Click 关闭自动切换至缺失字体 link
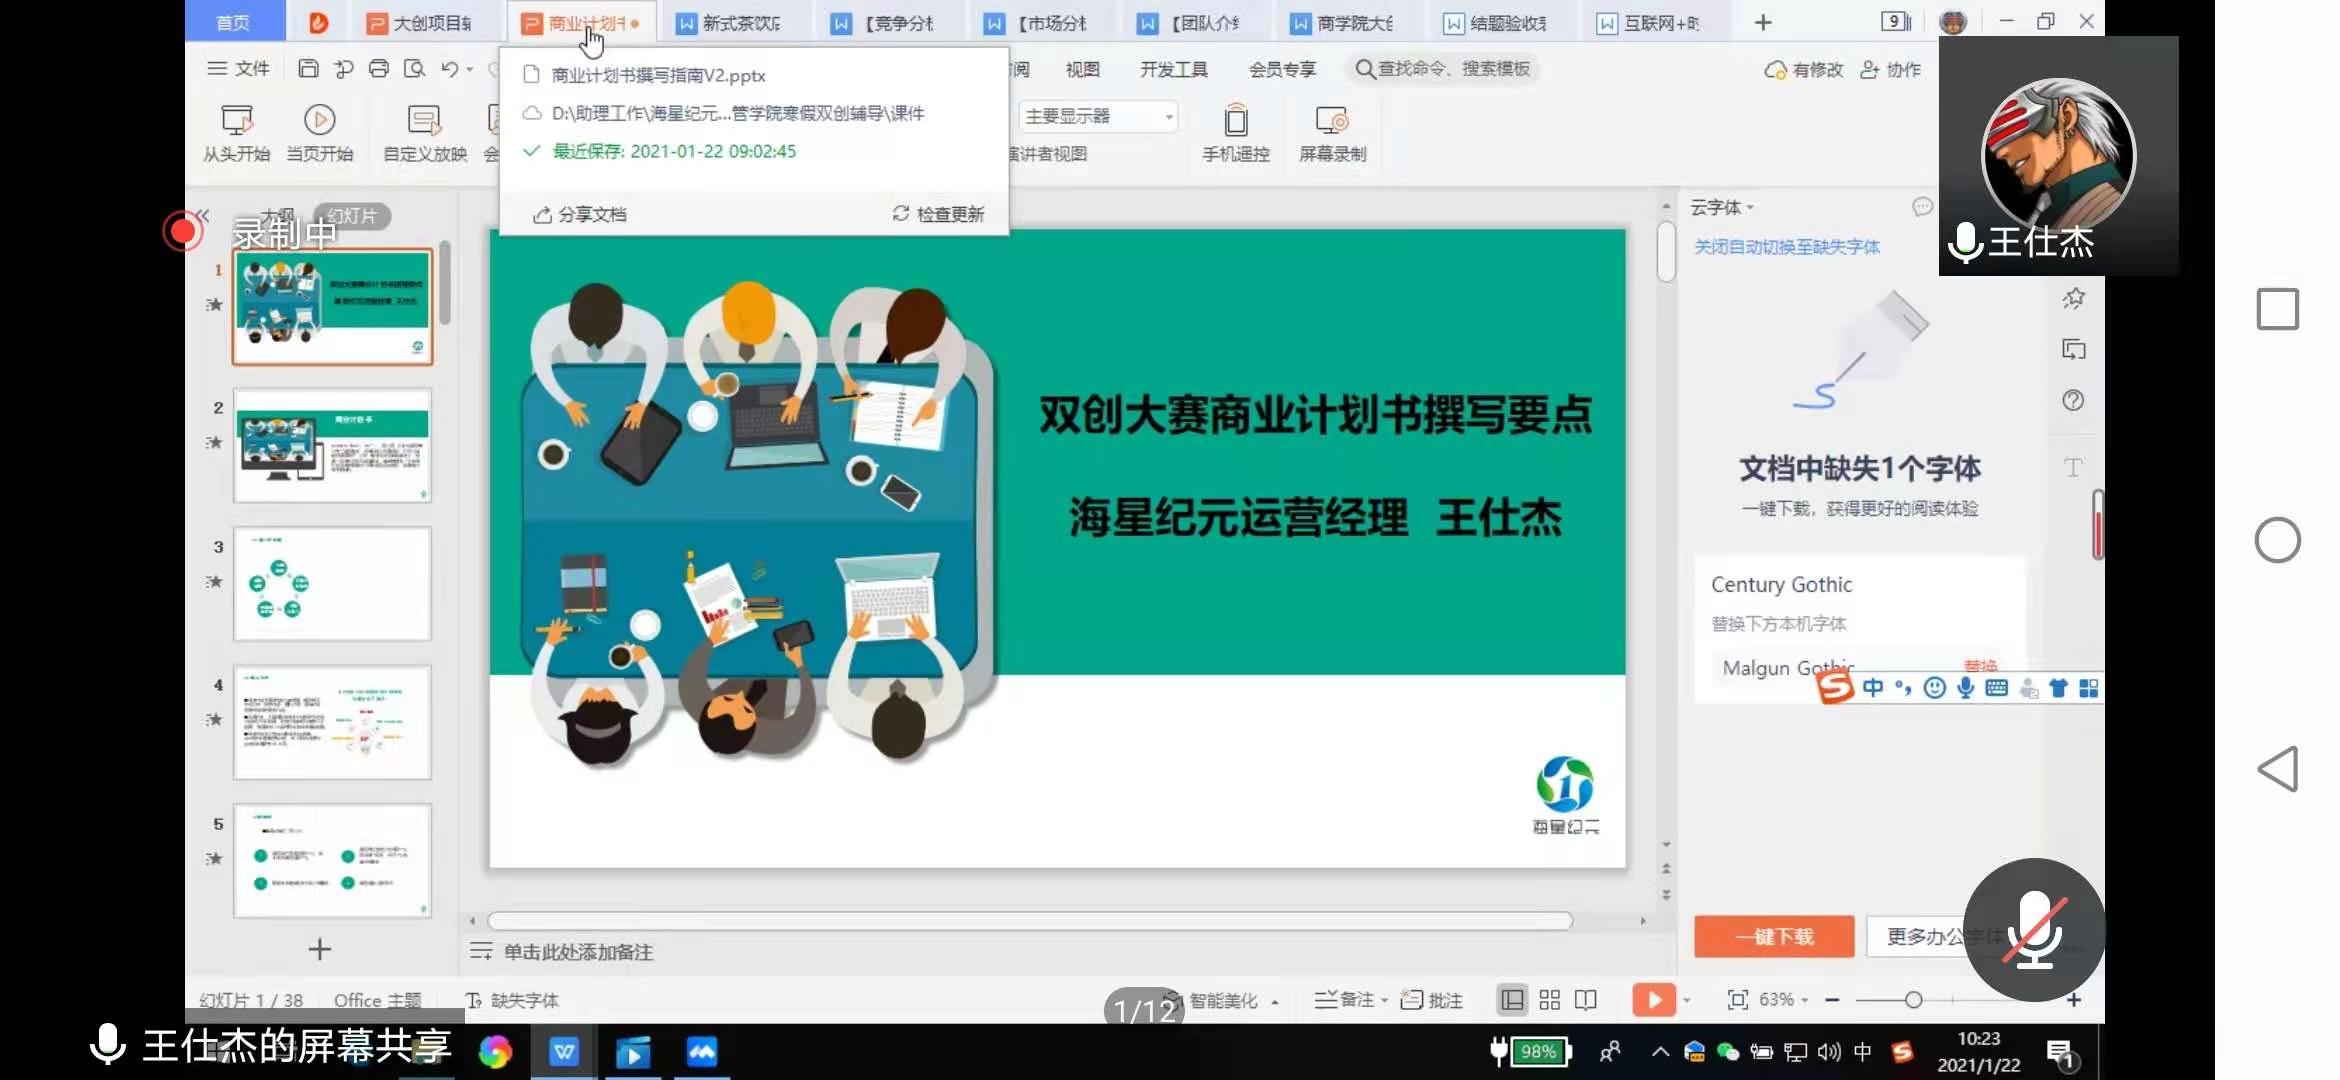This screenshot has width=2340, height=1080. click(1786, 246)
